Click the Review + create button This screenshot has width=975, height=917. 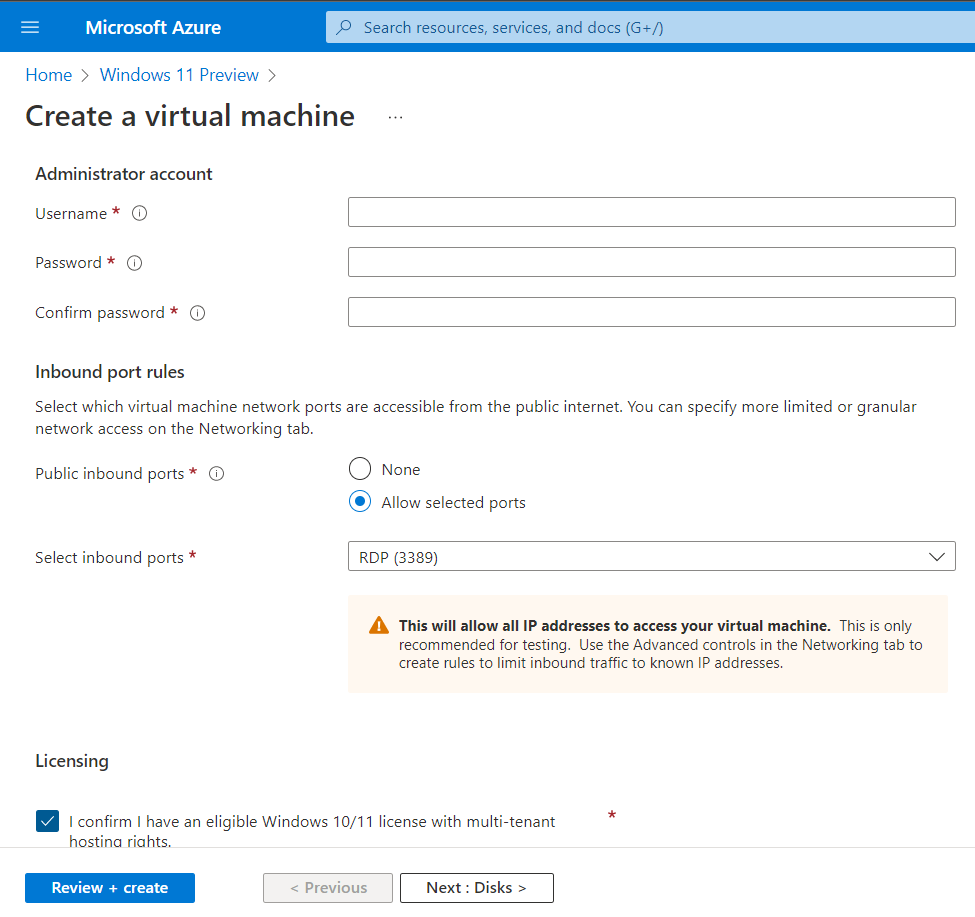(x=109, y=887)
